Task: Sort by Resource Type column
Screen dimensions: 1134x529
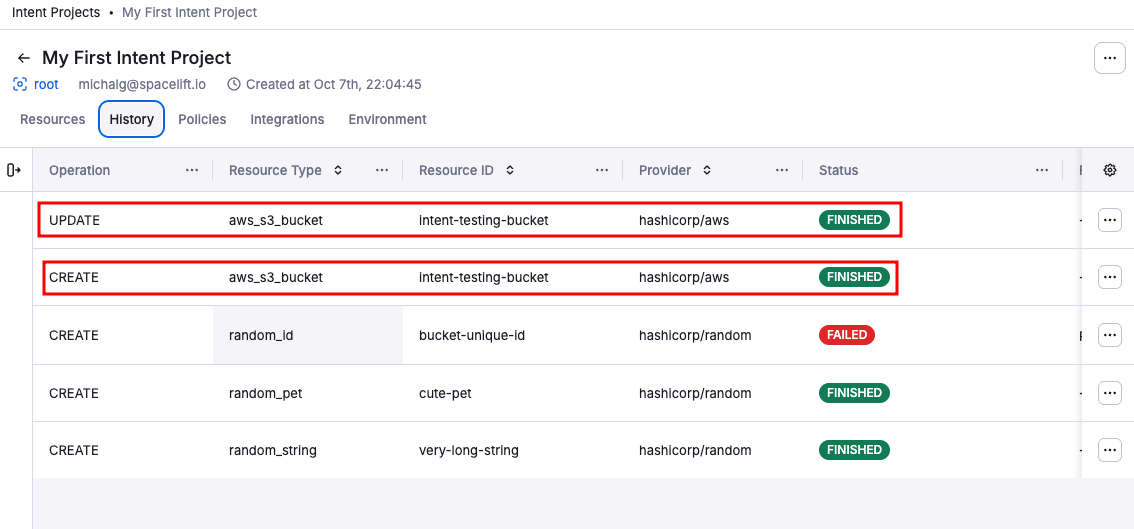Action: [x=338, y=170]
